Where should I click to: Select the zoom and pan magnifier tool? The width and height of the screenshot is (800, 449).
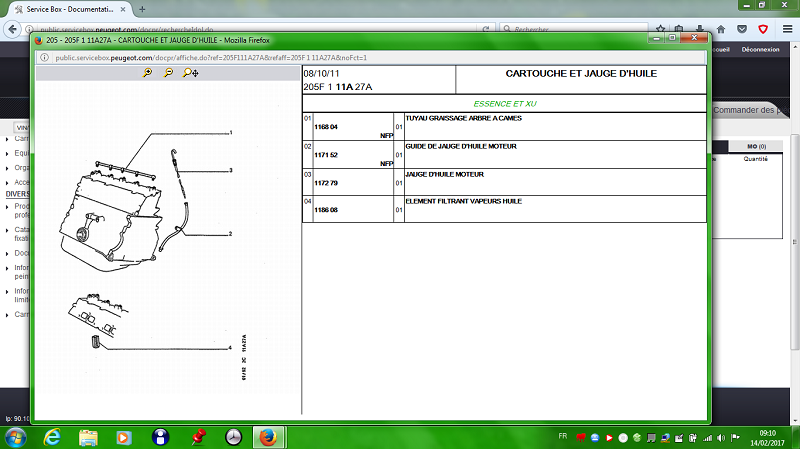tap(190, 73)
